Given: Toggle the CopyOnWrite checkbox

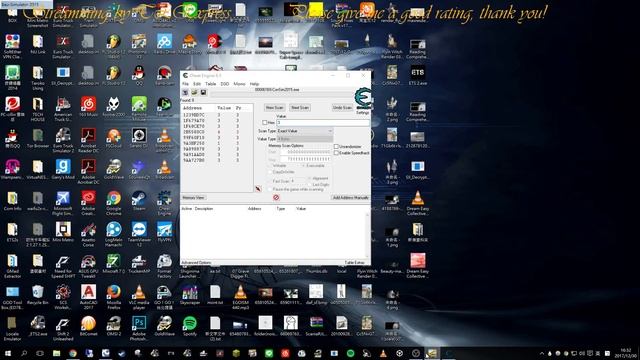Looking at the screenshot, I should coord(271,172).
